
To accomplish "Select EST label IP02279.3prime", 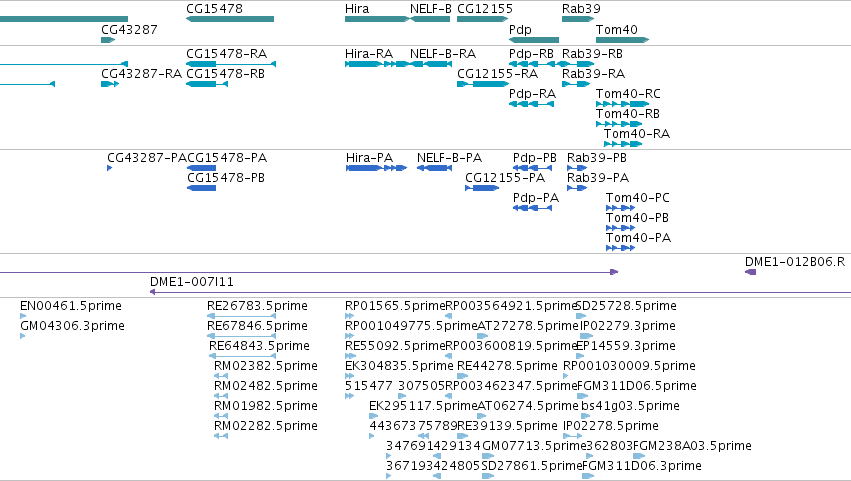I will pos(628,326).
